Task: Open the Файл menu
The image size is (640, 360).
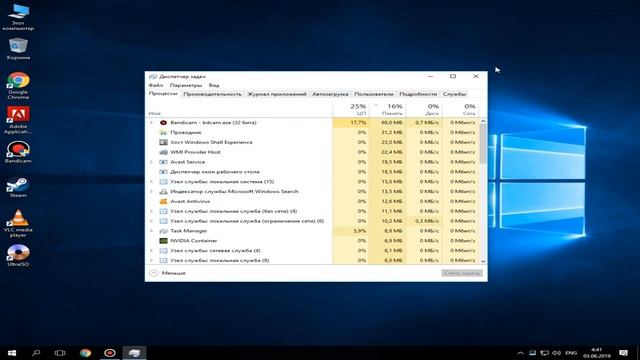Action: (156, 85)
